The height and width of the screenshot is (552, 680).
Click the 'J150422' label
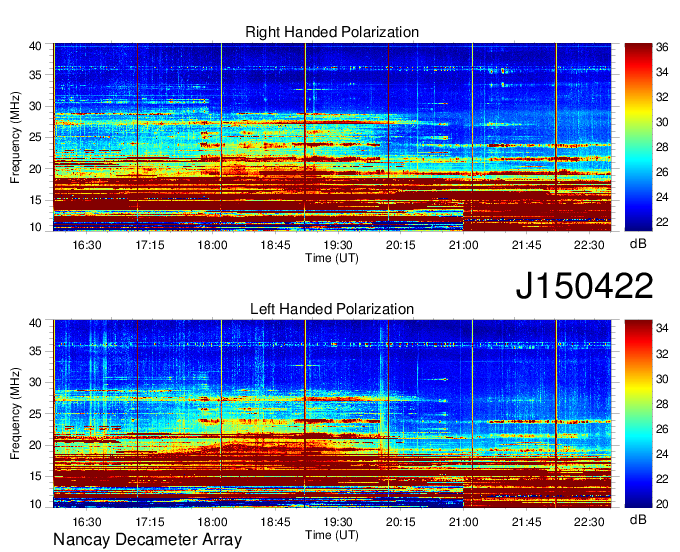pyautogui.click(x=584, y=286)
